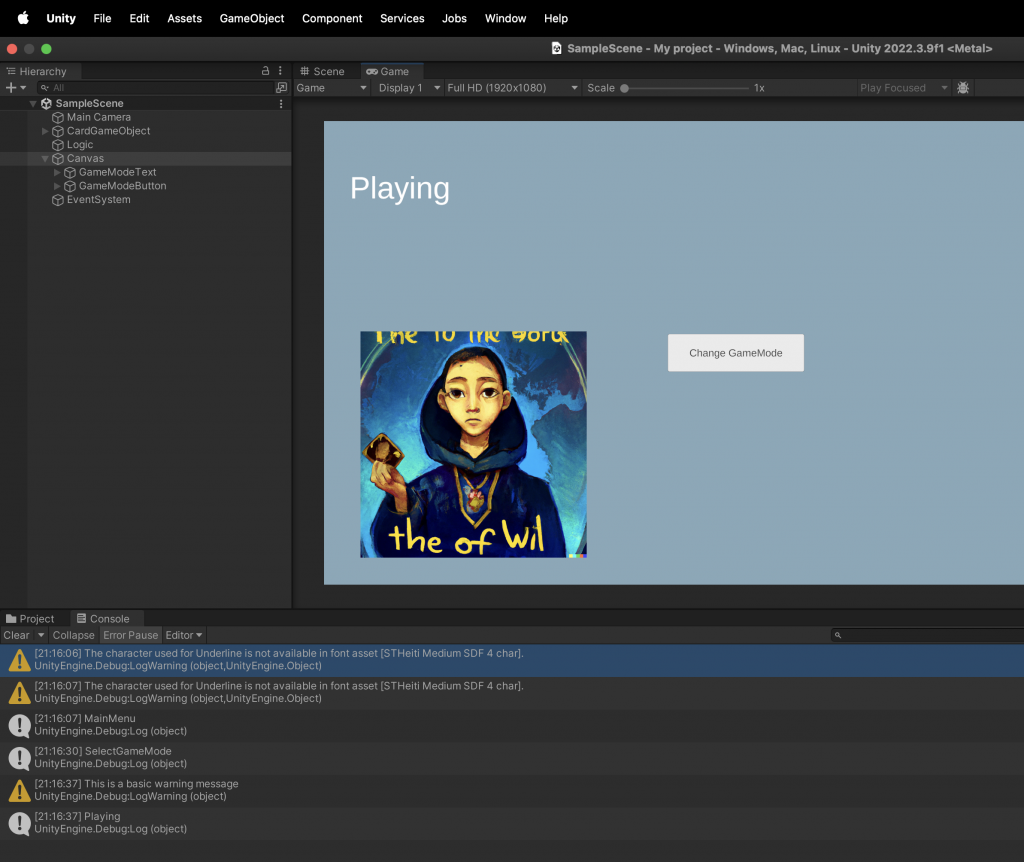
Task: Switch to the Project tab
Action: [31, 618]
